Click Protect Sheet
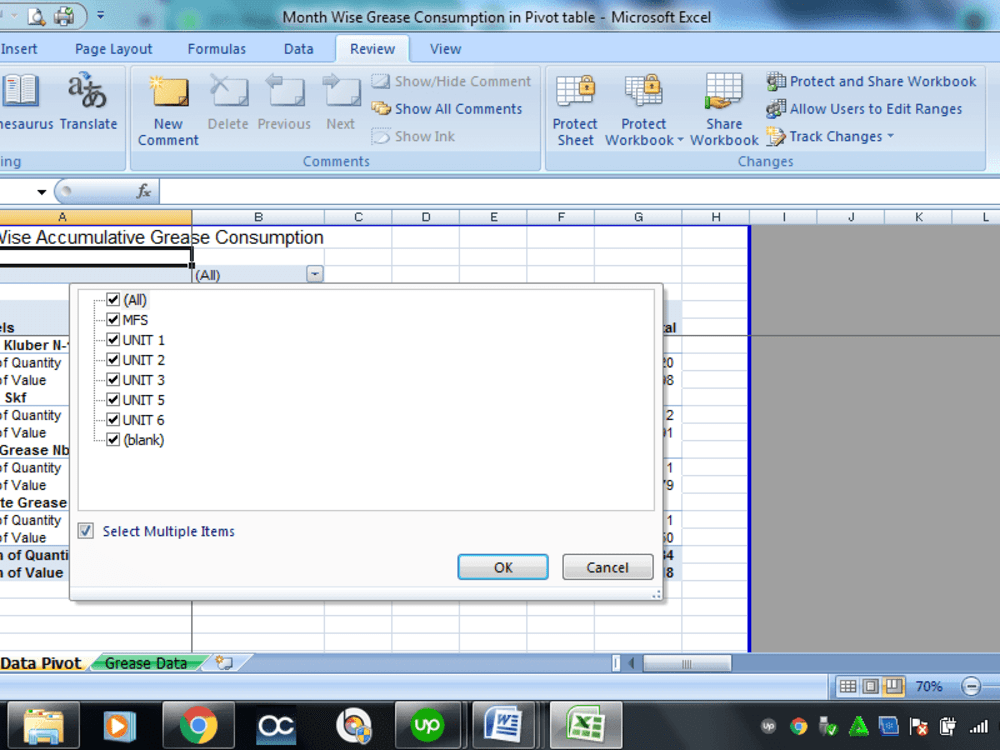The width and height of the screenshot is (1000, 750). click(x=575, y=110)
